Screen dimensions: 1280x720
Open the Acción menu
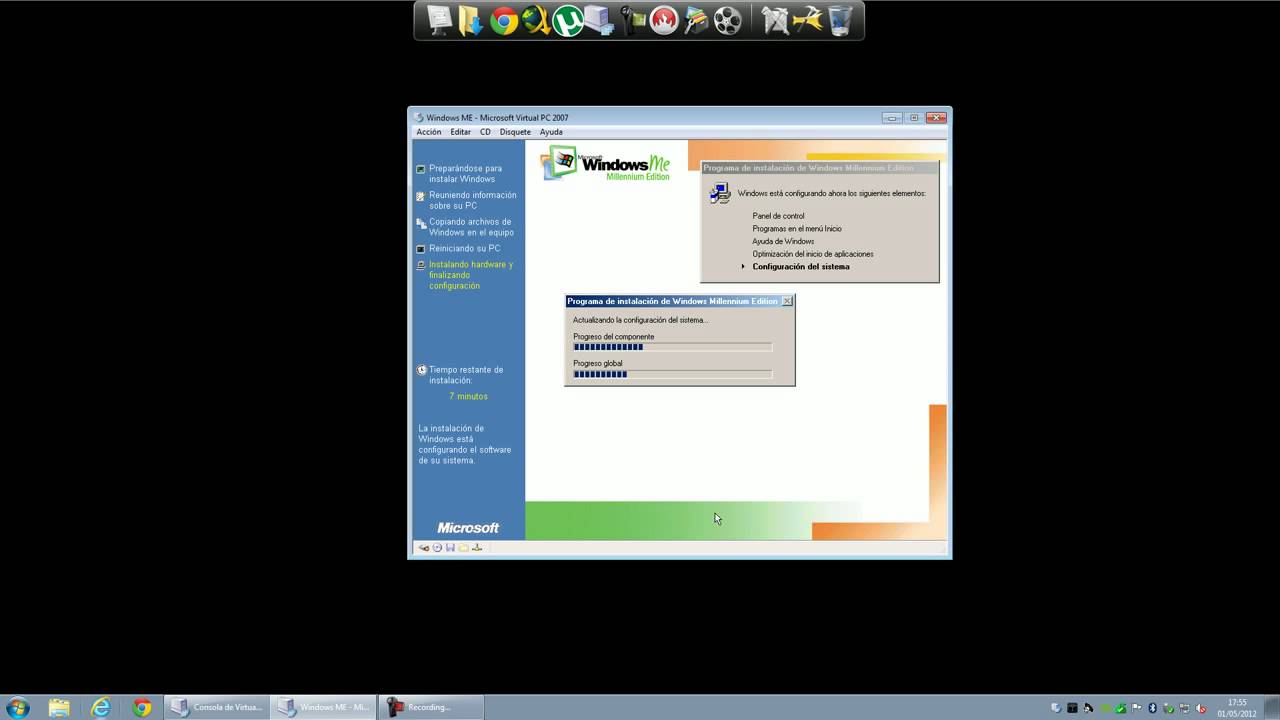point(429,132)
